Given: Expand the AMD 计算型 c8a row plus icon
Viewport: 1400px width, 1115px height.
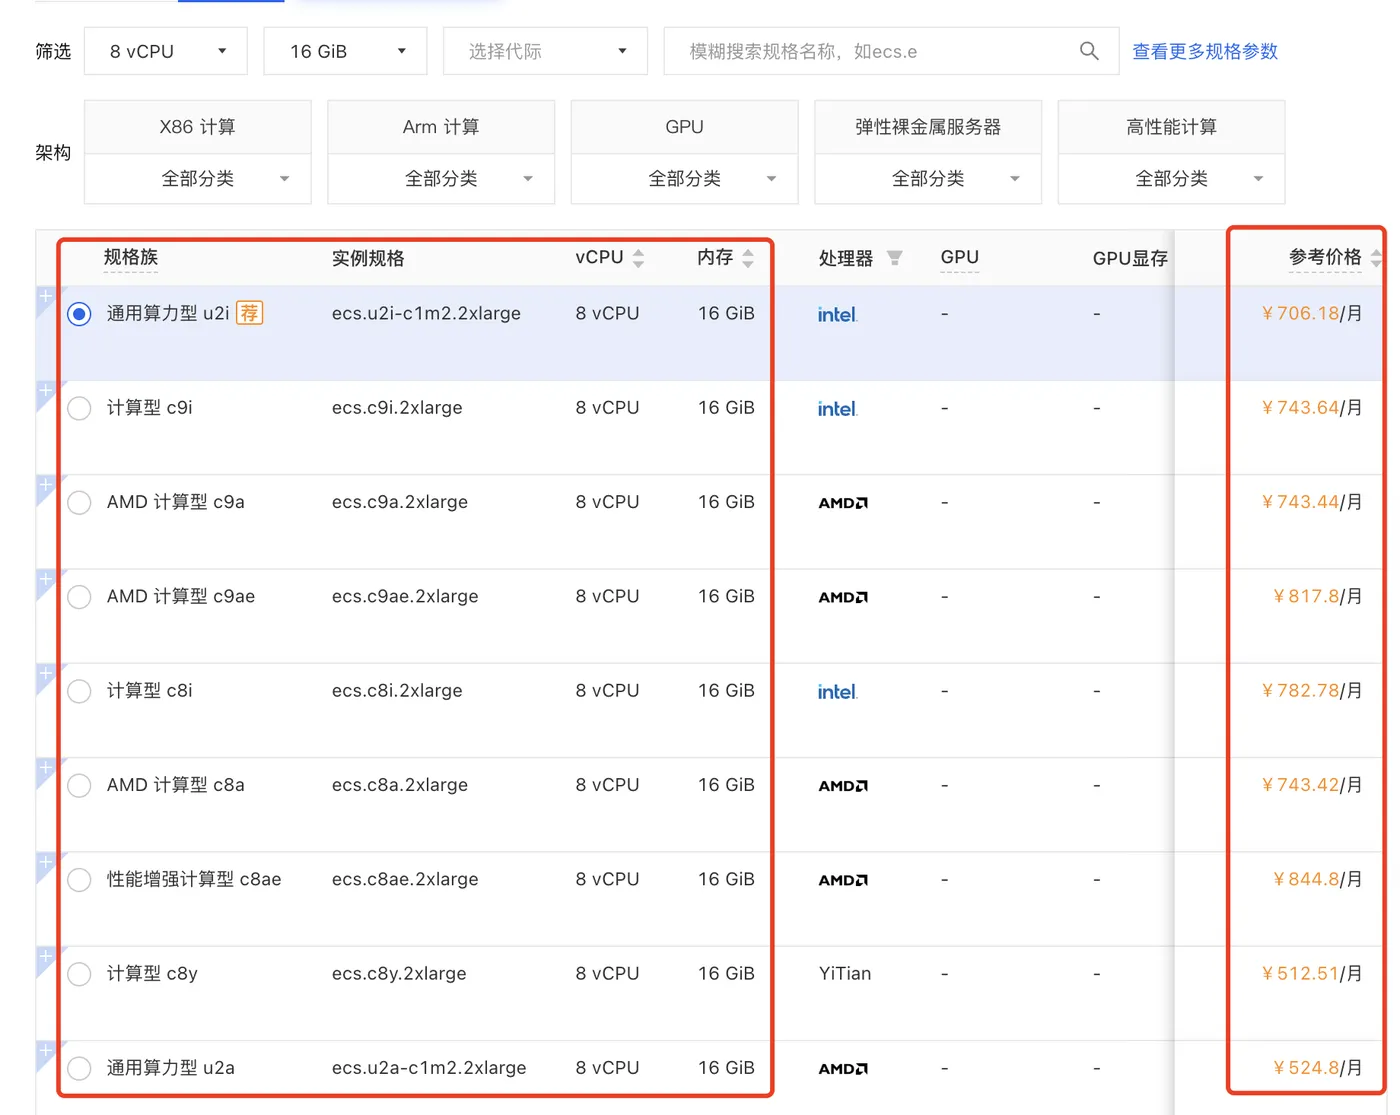Looking at the screenshot, I should coord(45,767).
